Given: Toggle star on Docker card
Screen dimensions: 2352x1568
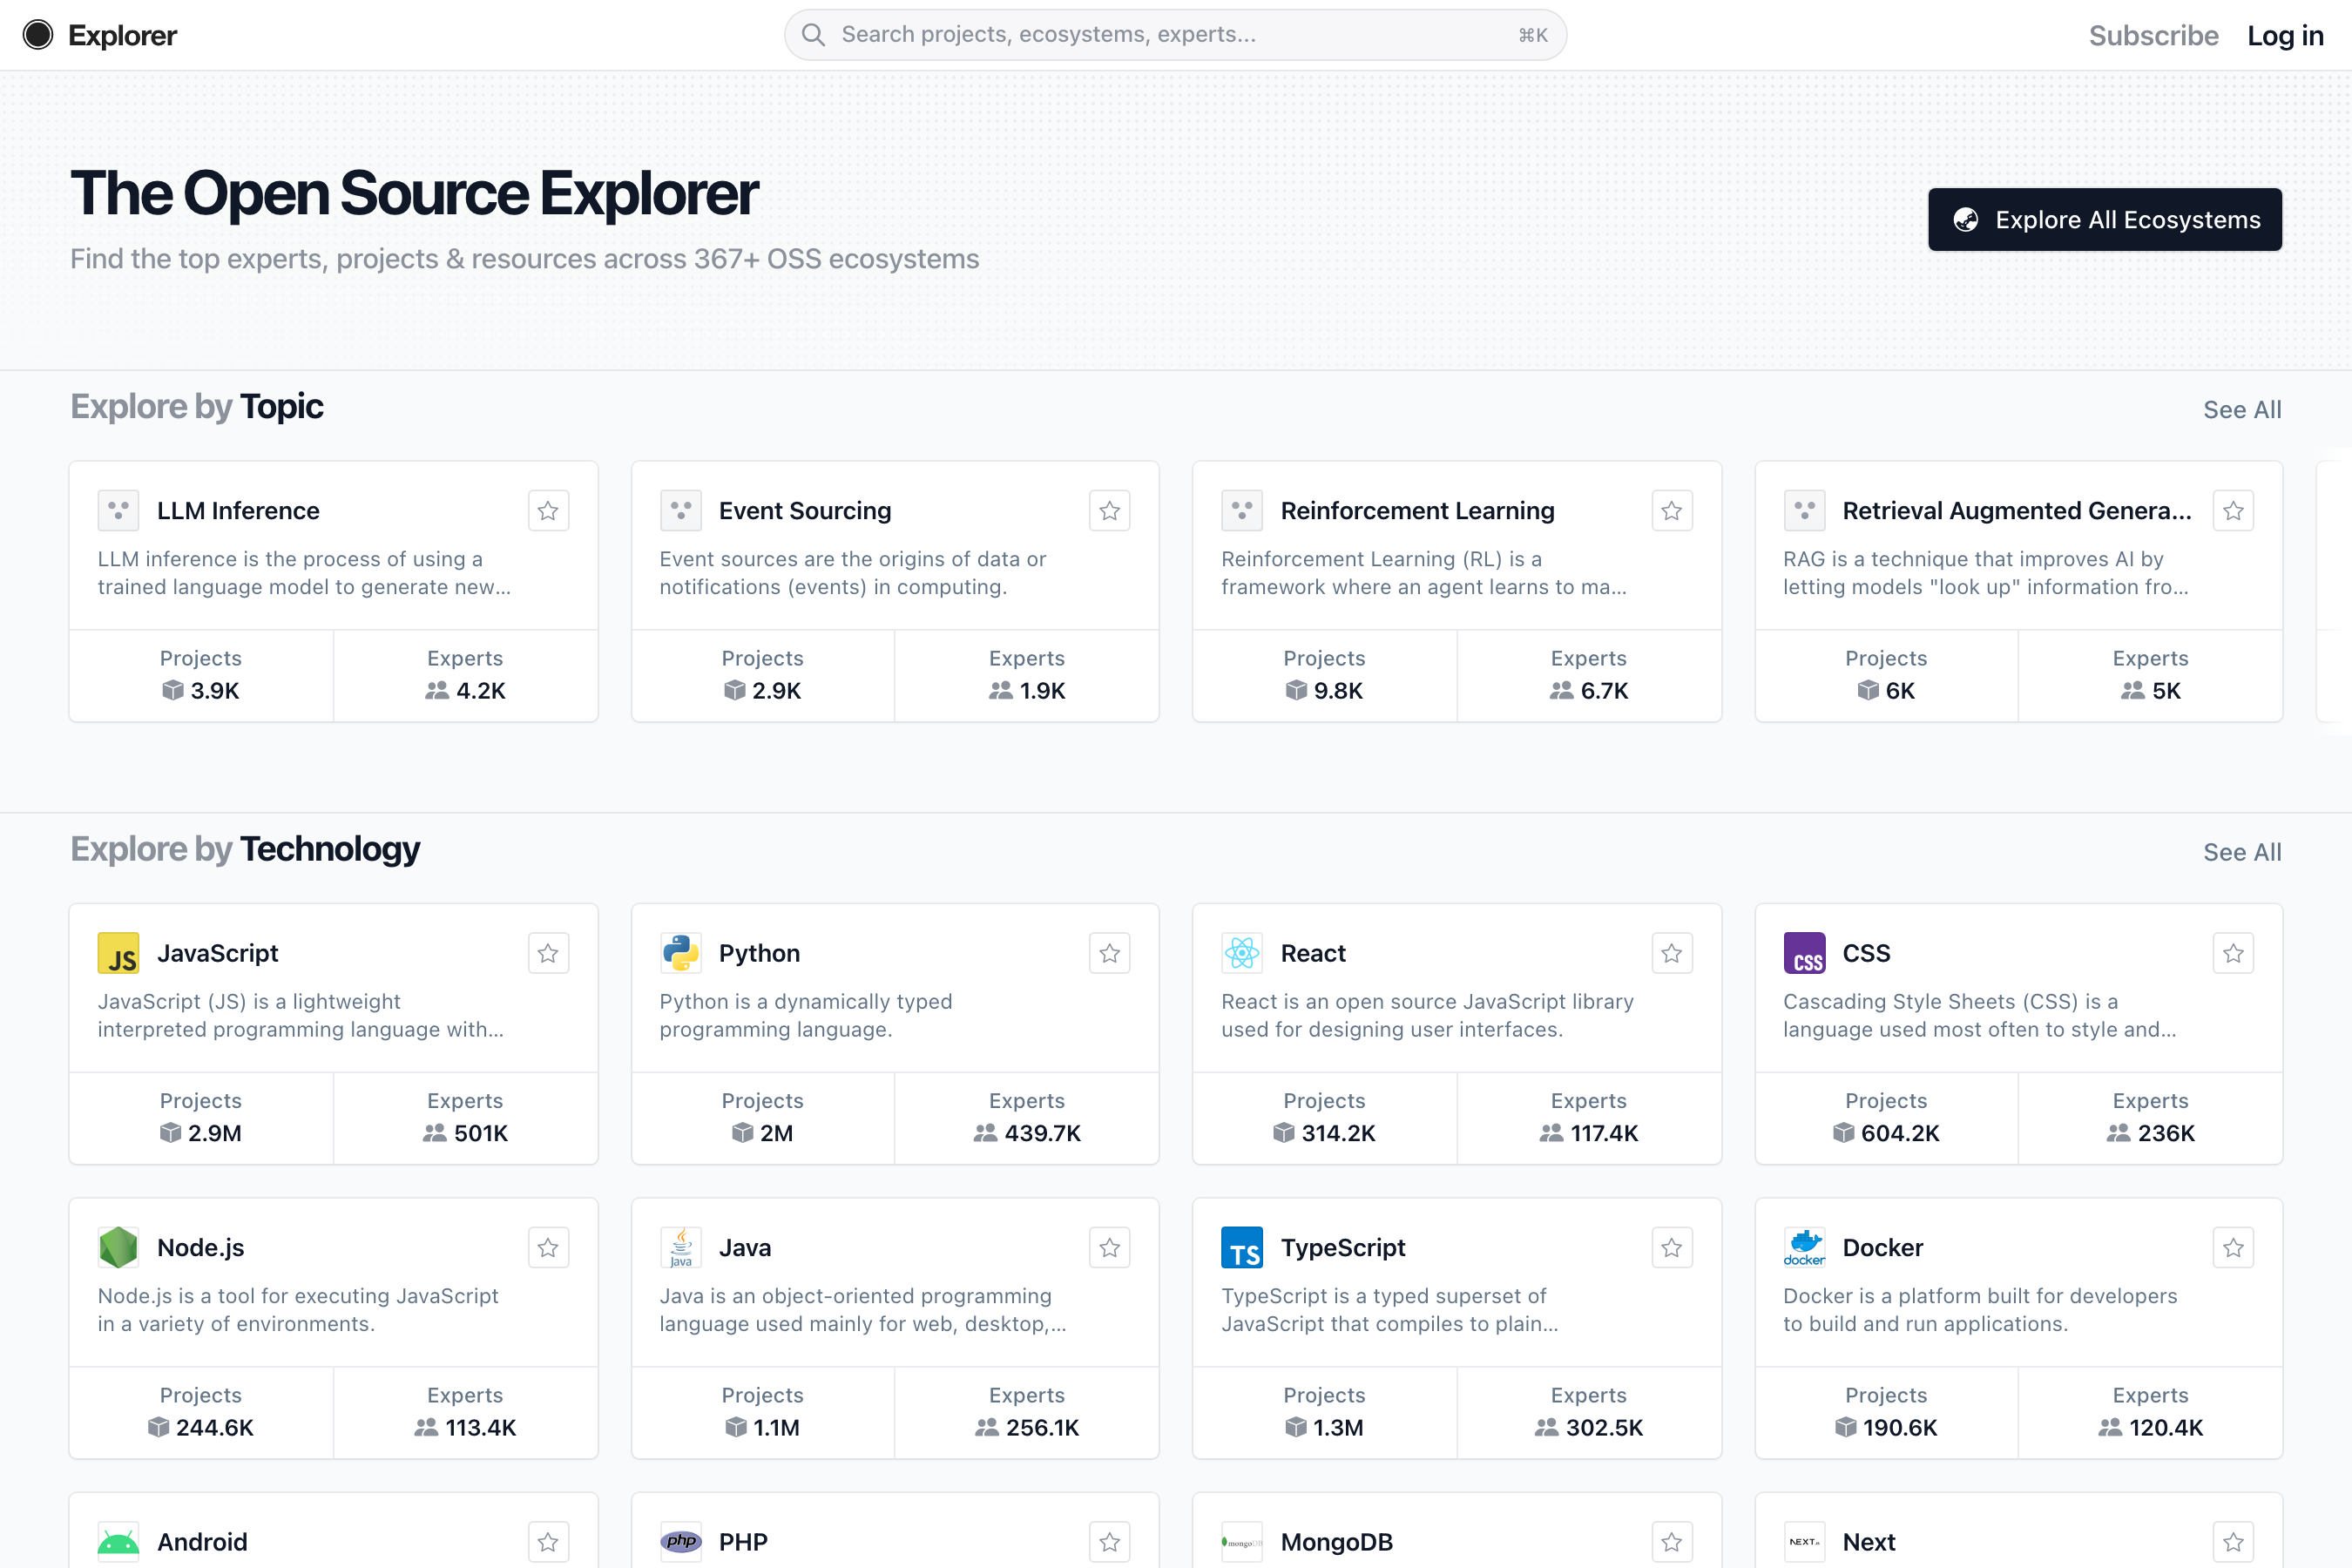Looking at the screenshot, I should click(2233, 1247).
